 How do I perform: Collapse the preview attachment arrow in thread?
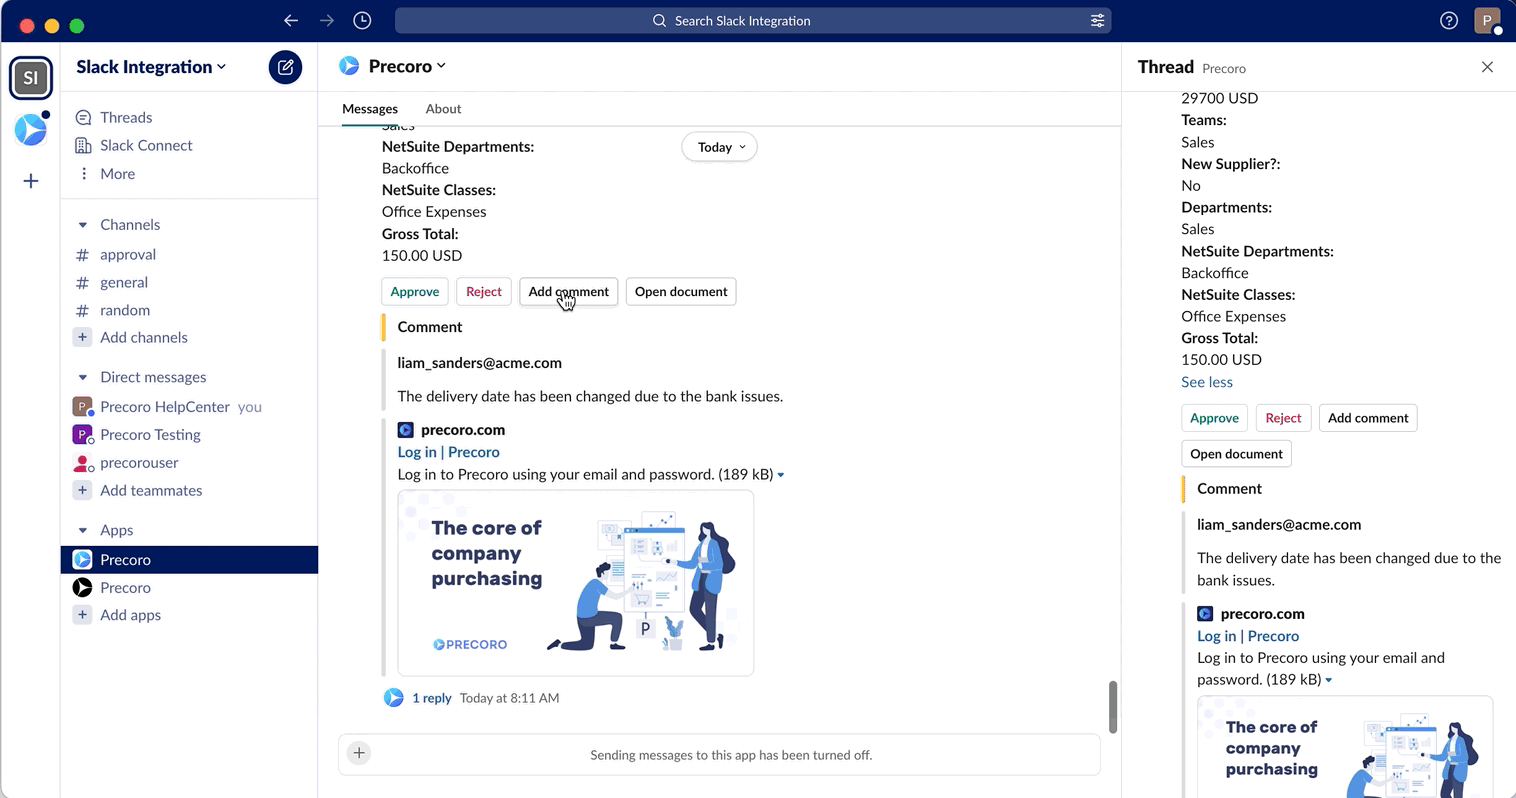coord(1329,680)
